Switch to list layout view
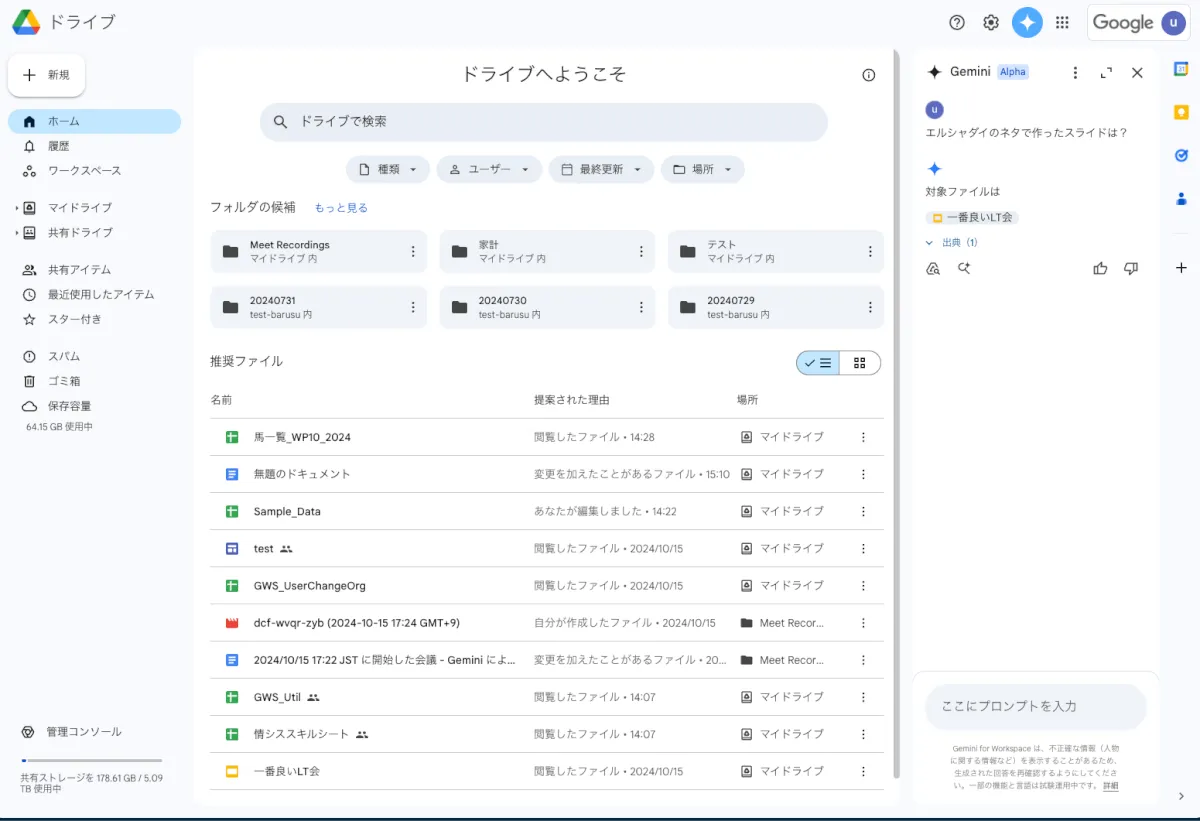The width and height of the screenshot is (1200, 821). coord(818,363)
